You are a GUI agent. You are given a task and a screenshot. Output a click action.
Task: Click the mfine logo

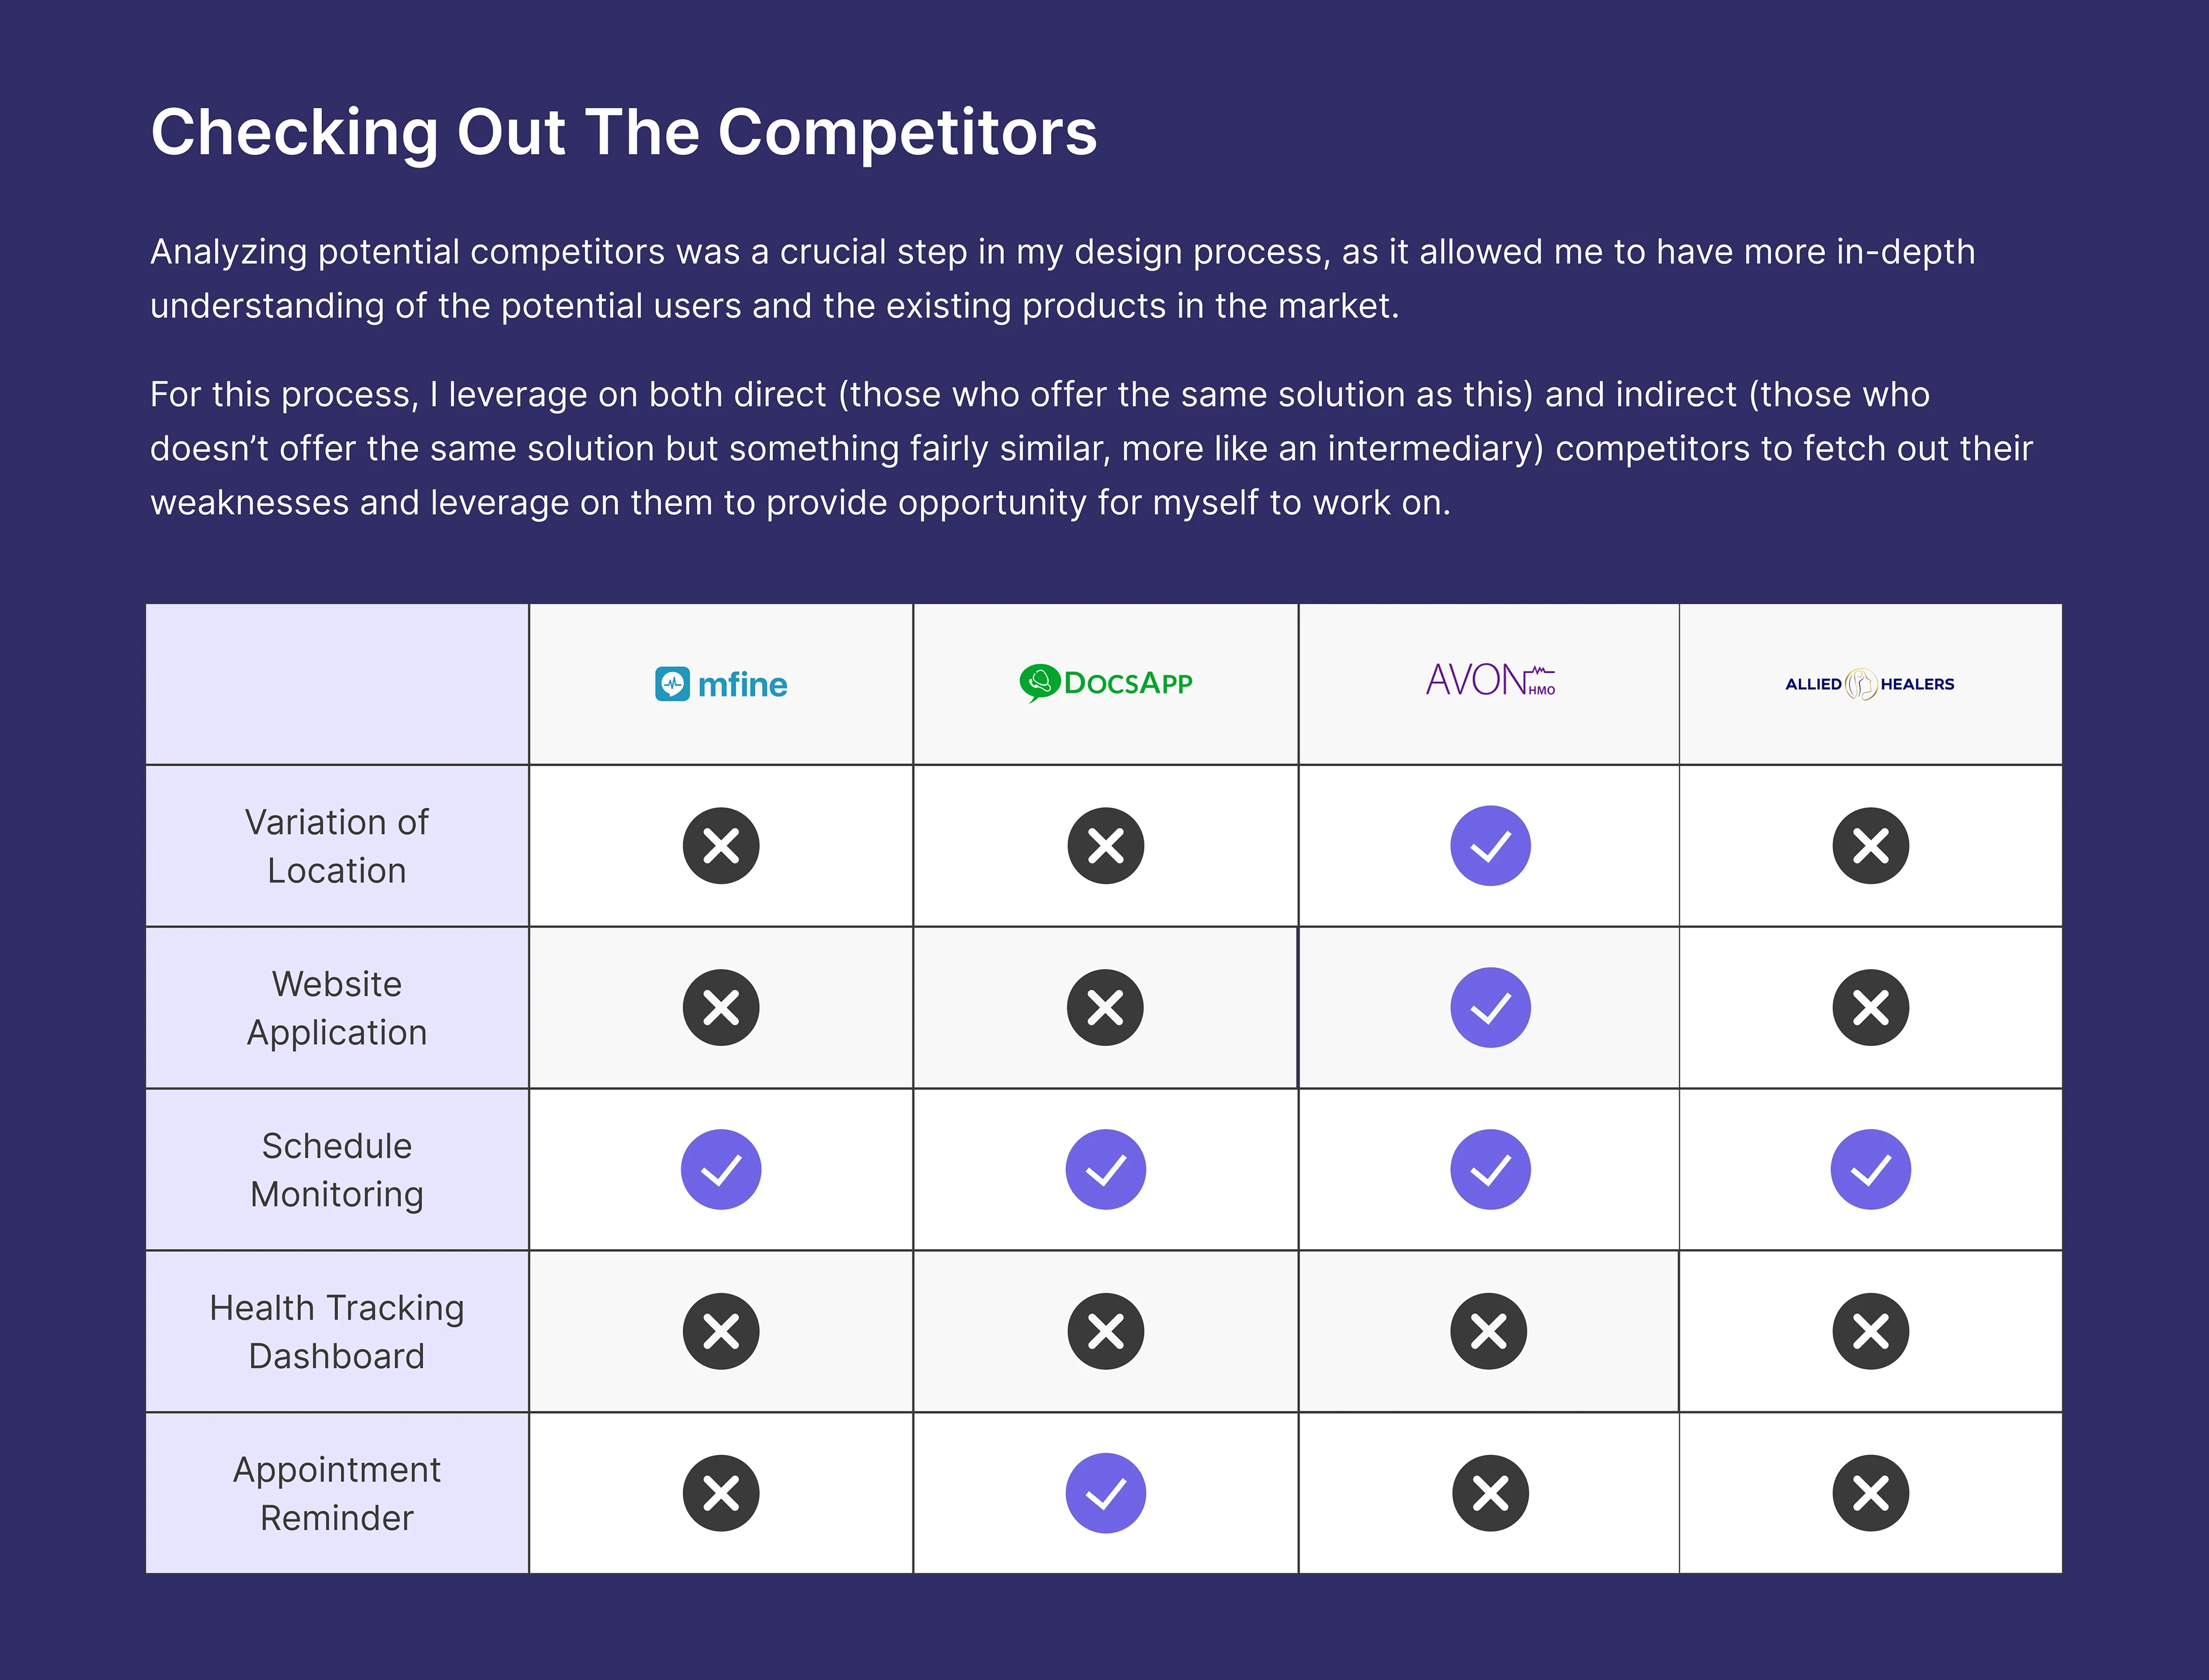pos(721,685)
